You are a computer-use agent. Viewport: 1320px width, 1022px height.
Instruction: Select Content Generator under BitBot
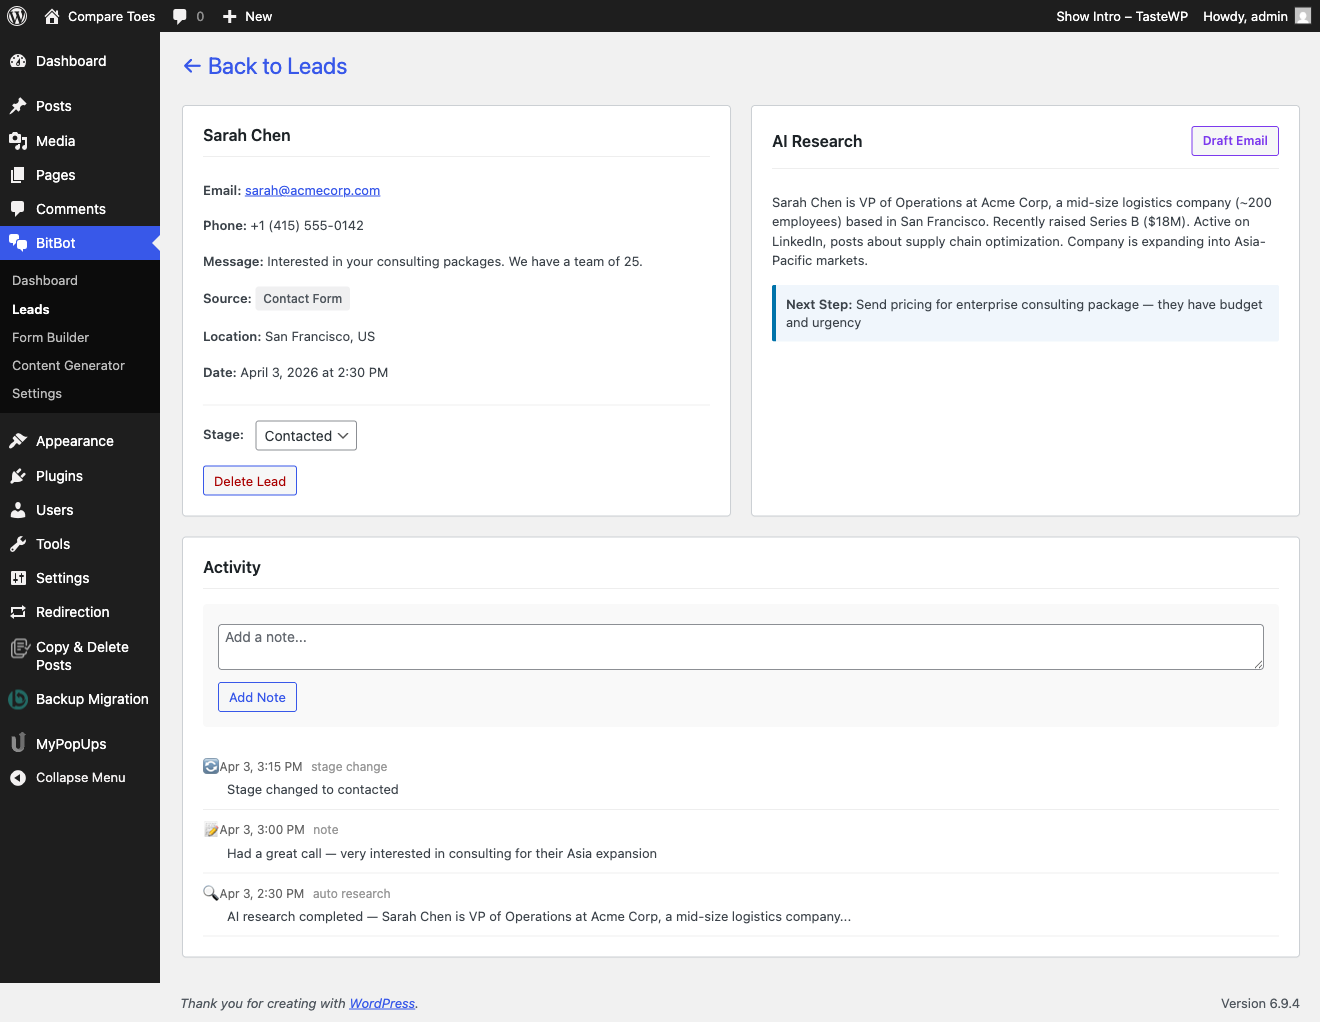(68, 365)
